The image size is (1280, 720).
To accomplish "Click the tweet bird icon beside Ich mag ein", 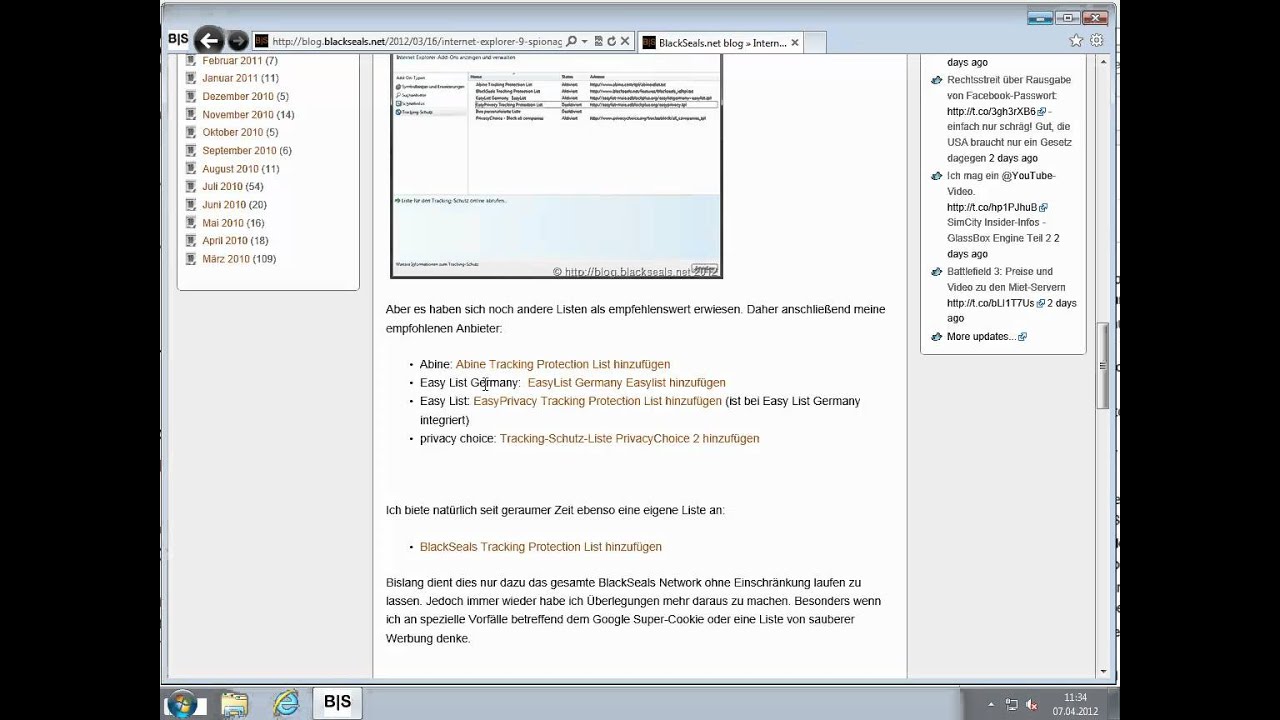I will pyautogui.click(x=936, y=176).
